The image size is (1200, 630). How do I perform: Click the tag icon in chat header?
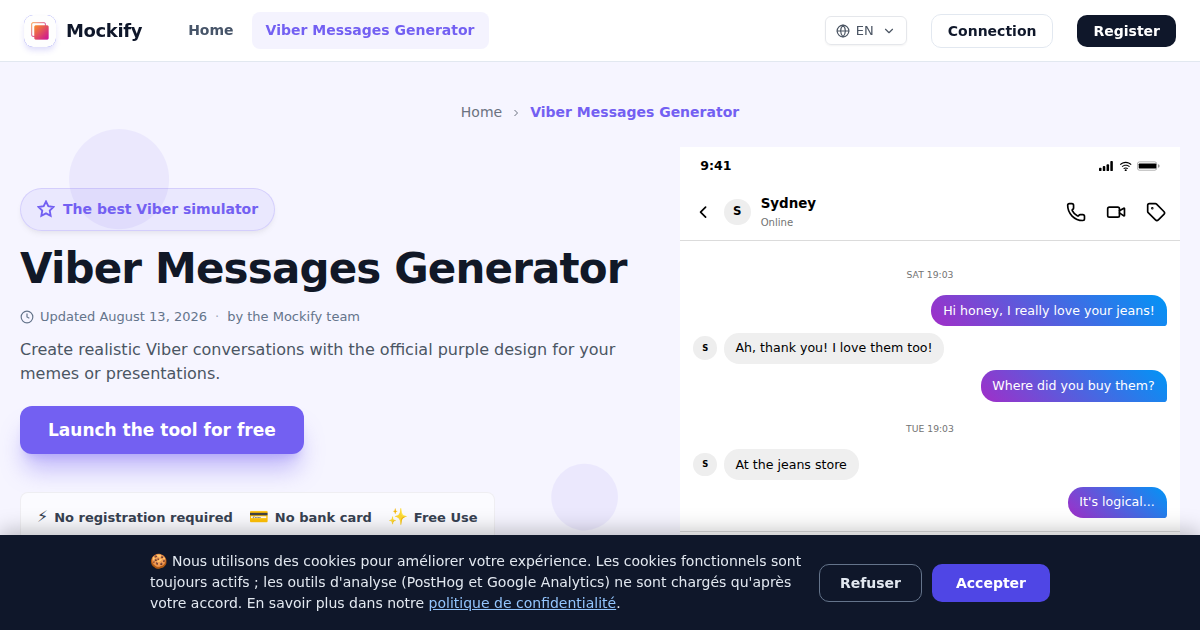(1156, 212)
